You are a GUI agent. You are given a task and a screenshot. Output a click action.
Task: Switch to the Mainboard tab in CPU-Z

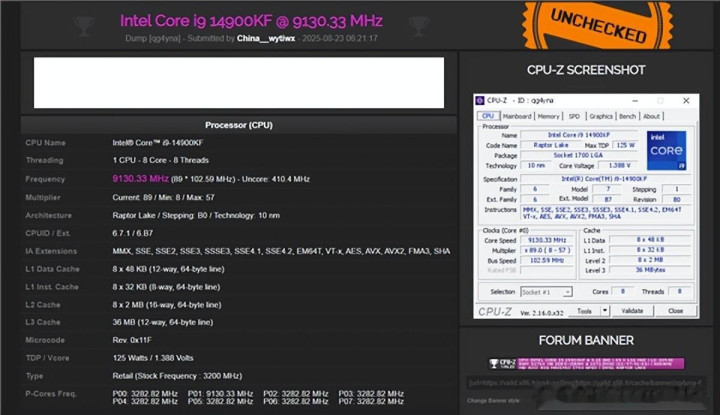(517, 117)
